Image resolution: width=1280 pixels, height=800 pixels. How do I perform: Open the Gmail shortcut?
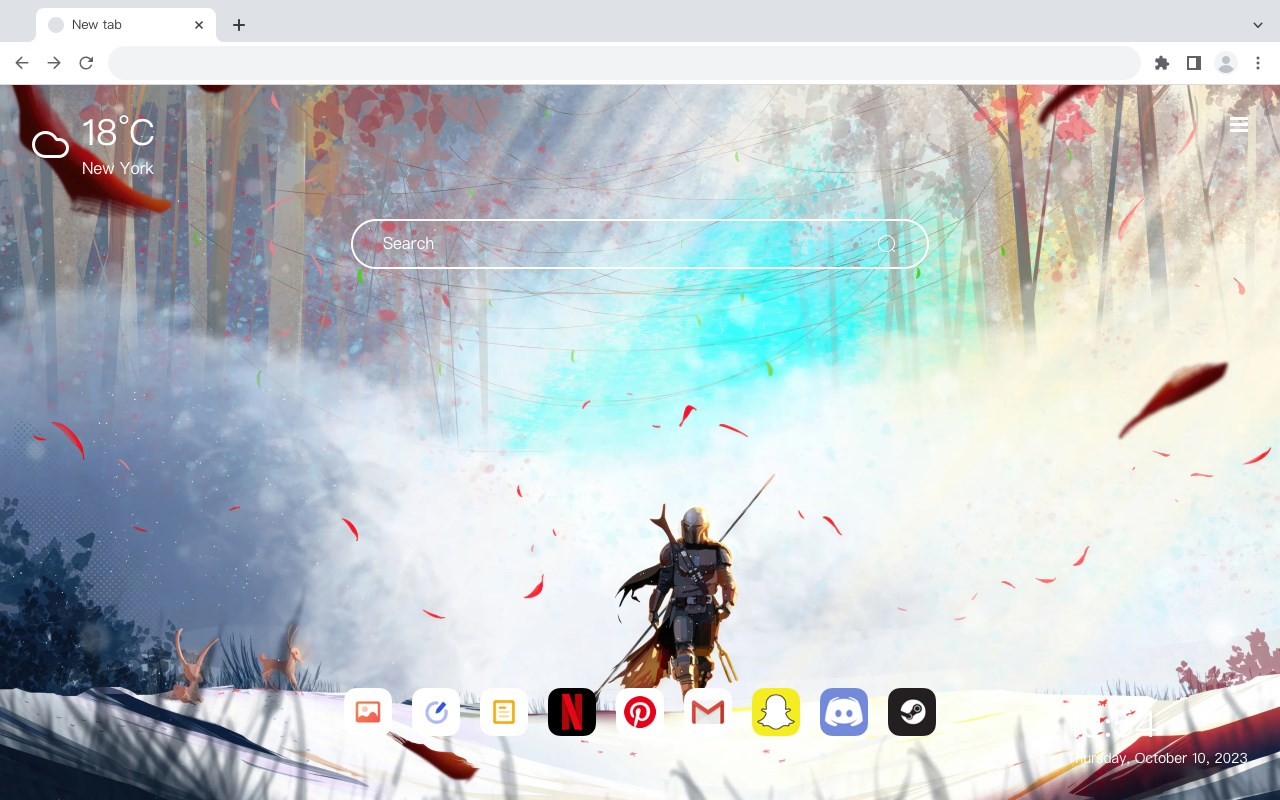(708, 712)
